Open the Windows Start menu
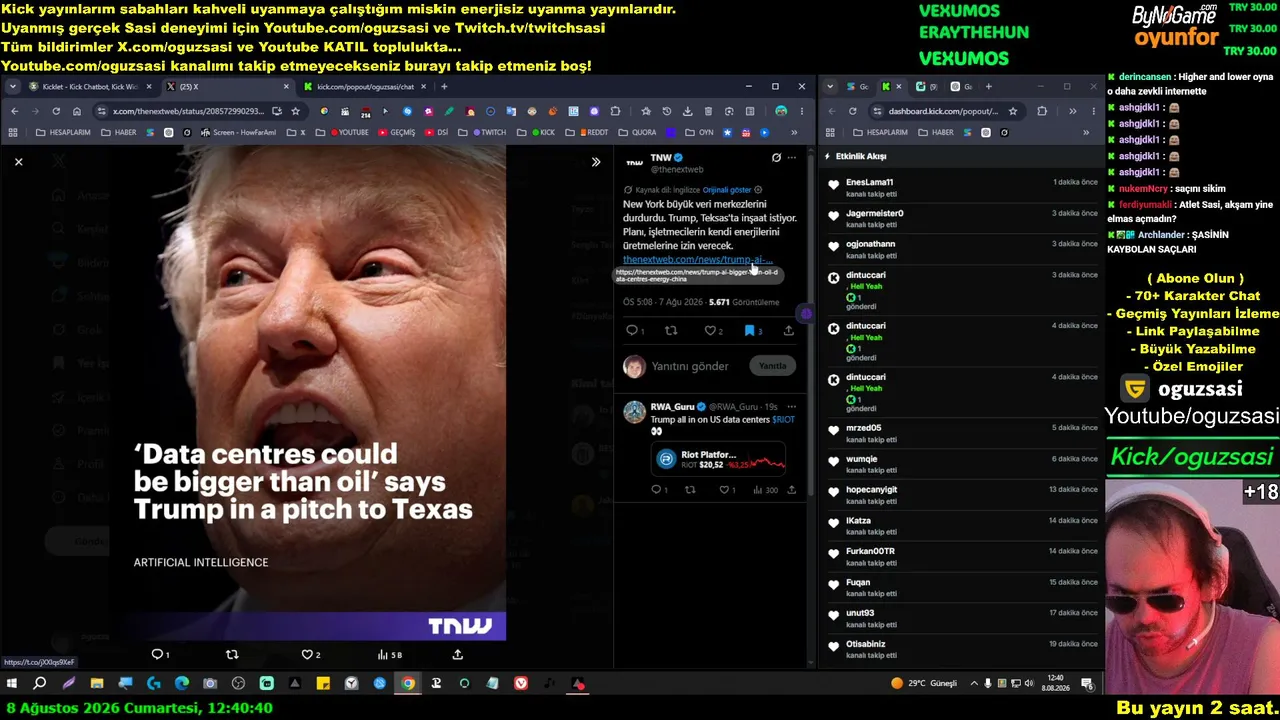 [12, 684]
